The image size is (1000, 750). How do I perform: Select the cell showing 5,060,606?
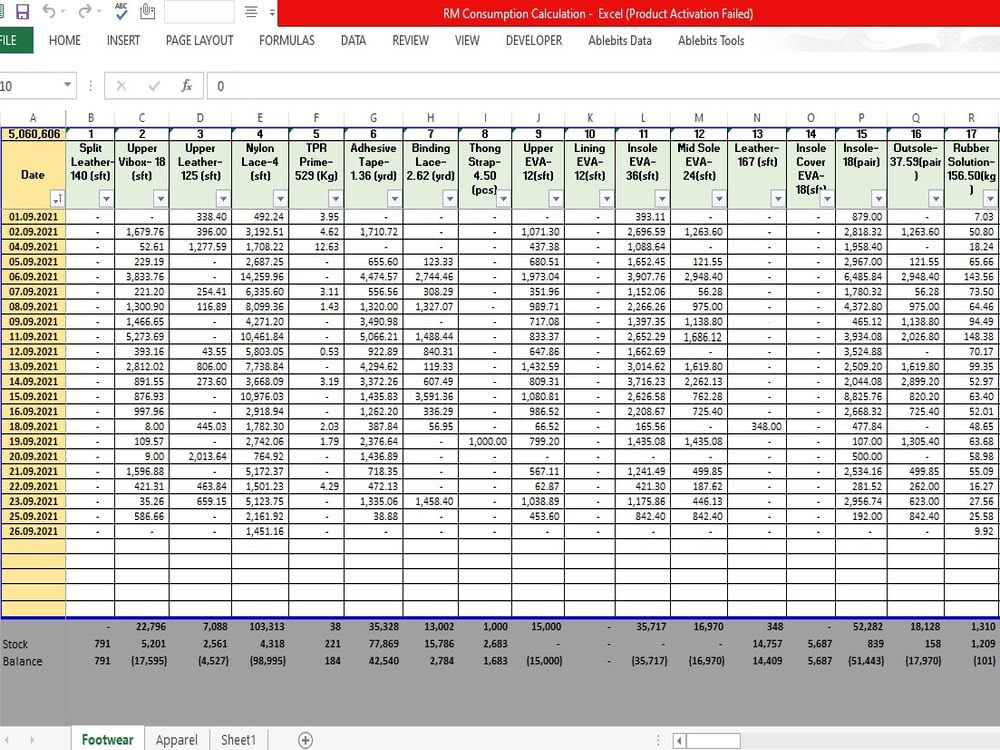coord(33,134)
